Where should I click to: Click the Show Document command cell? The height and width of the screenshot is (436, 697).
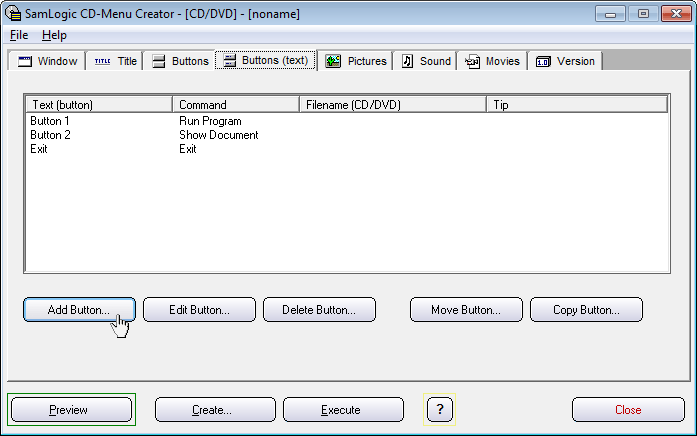[x=218, y=135]
